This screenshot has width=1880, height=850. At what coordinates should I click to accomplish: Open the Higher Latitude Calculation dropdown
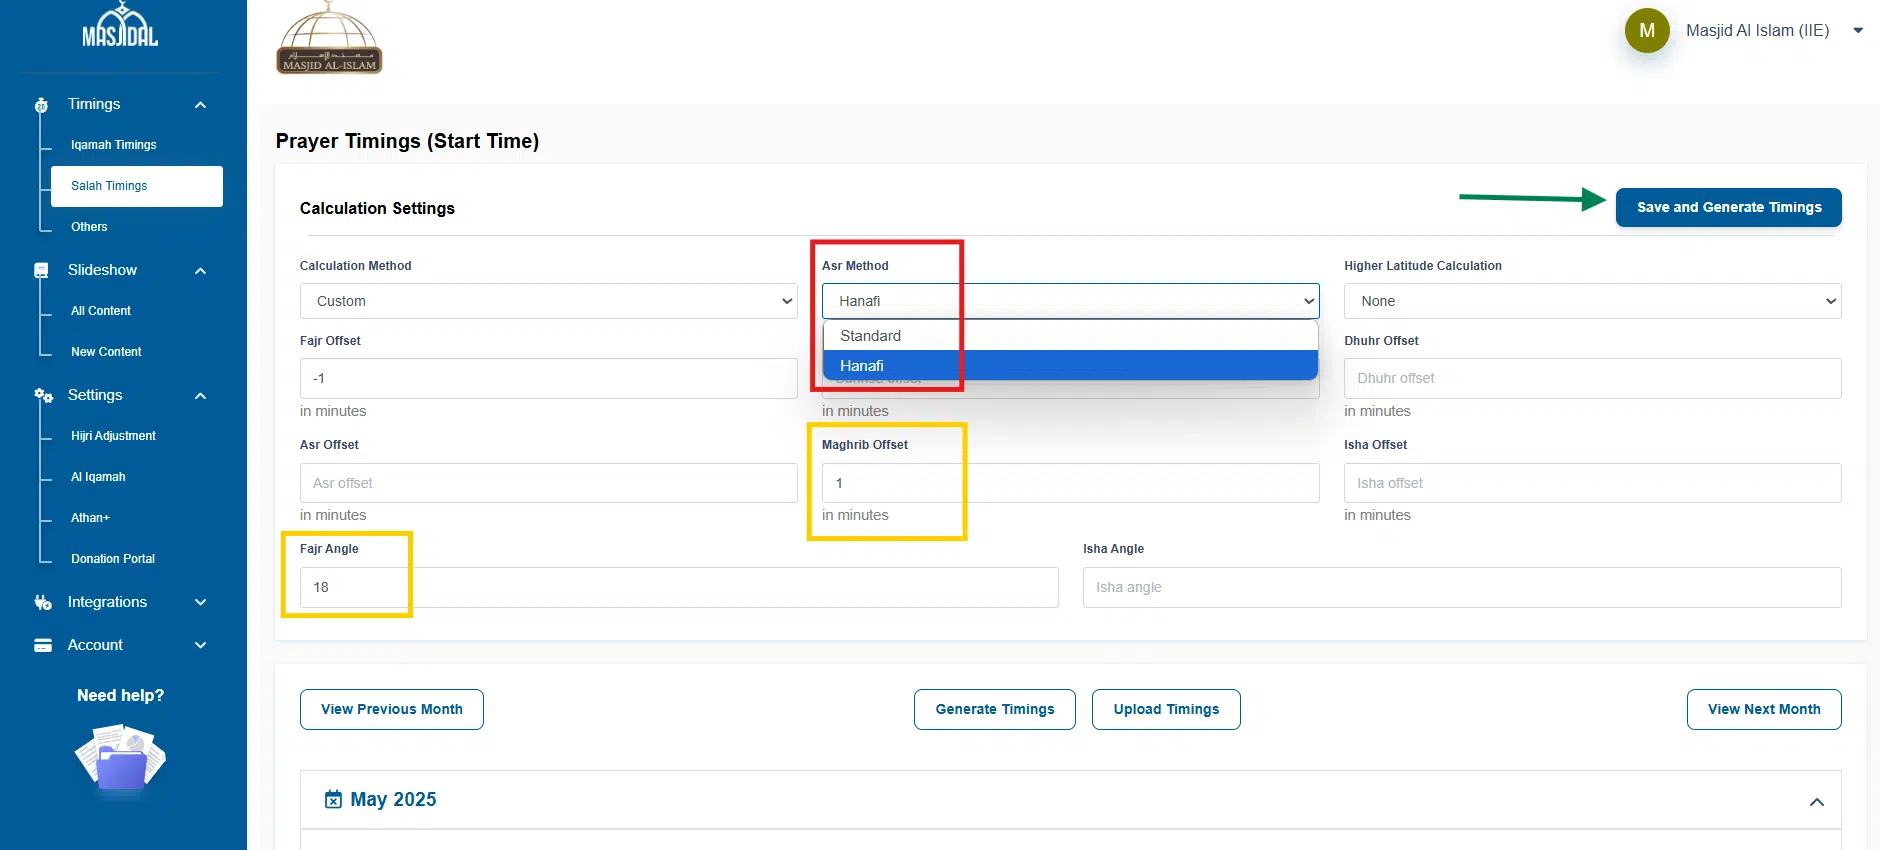pyautogui.click(x=1592, y=301)
